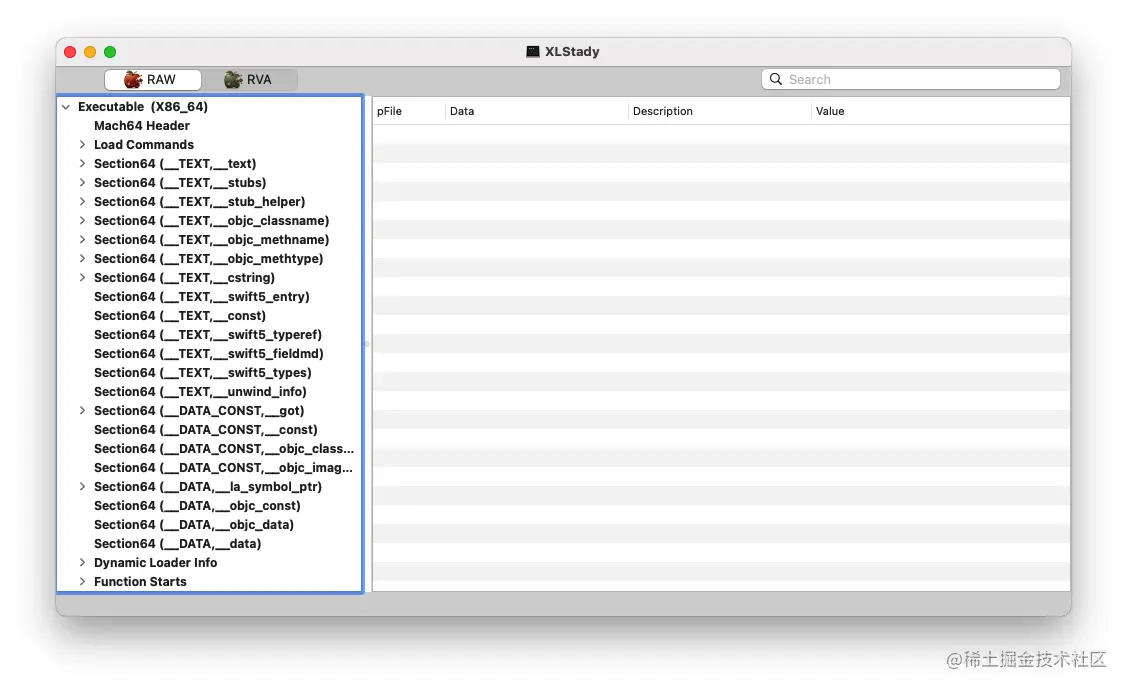Screen dimensions: 1127x690
Task: Expand the Dynamic Loader Info node
Action: [82, 563]
